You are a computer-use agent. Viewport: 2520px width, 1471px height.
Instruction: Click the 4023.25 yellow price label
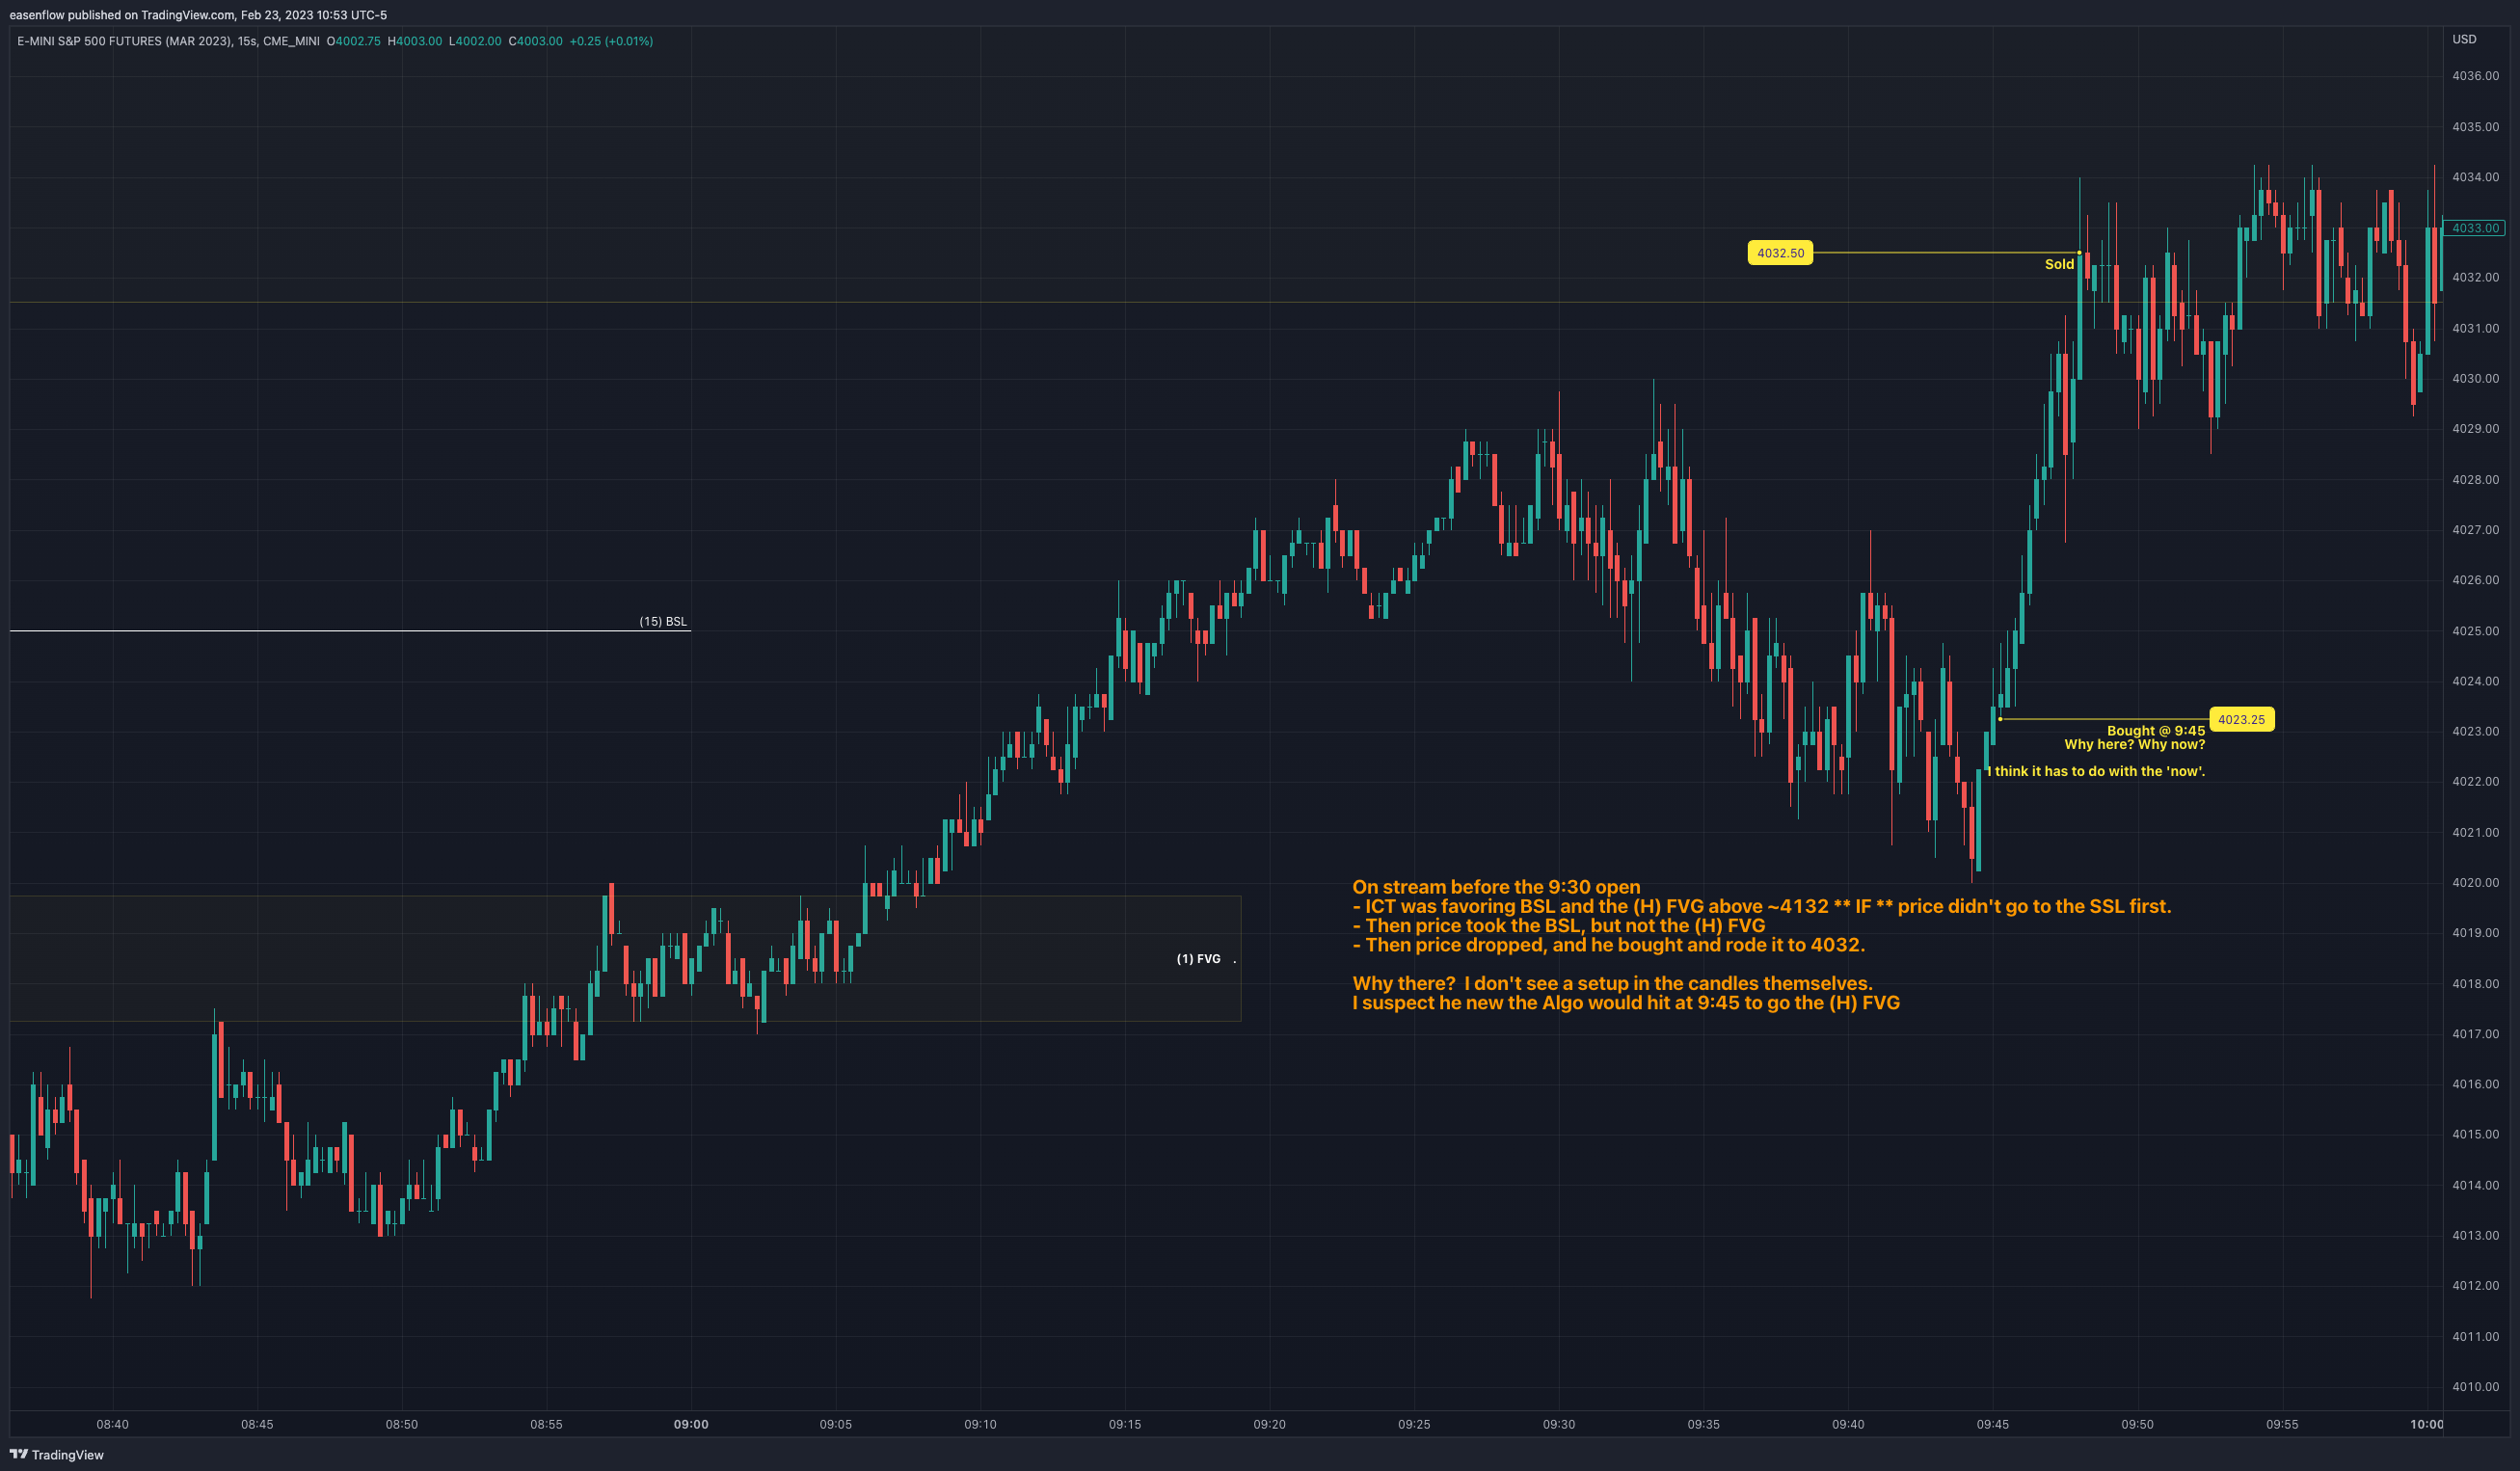point(2241,719)
